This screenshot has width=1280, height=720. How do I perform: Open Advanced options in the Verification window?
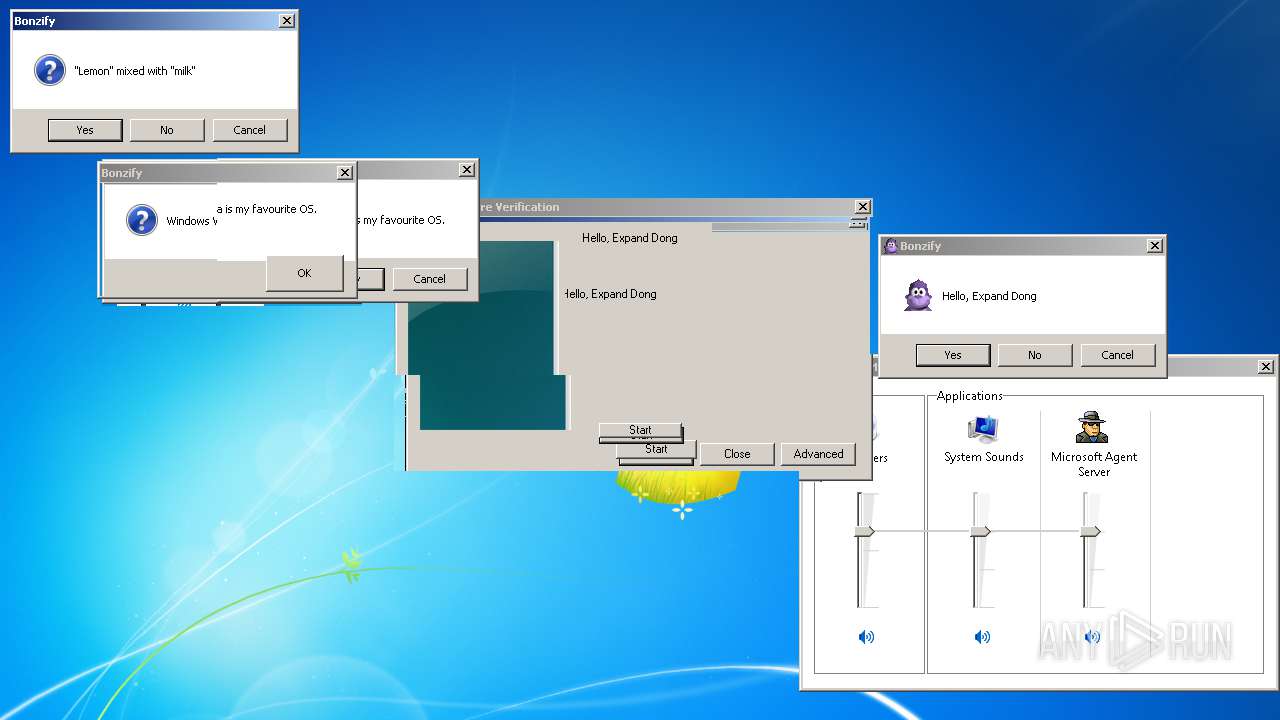[x=819, y=454]
